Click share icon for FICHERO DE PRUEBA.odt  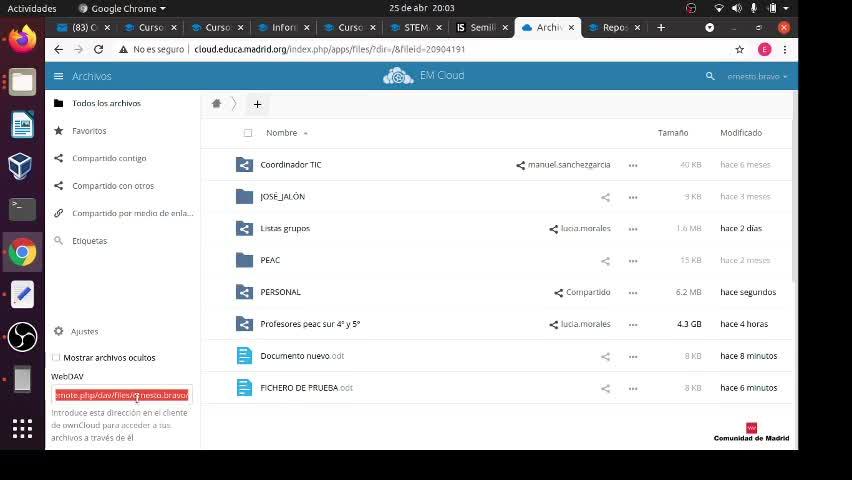coord(605,388)
